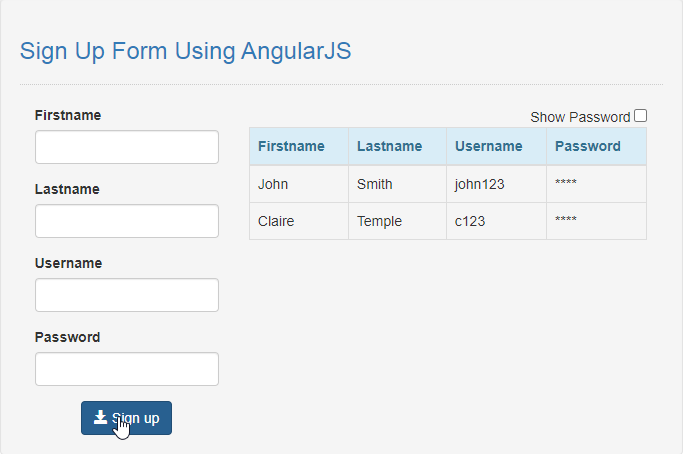Focus the Firstname input field
This screenshot has width=683, height=454.
point(127,147)
